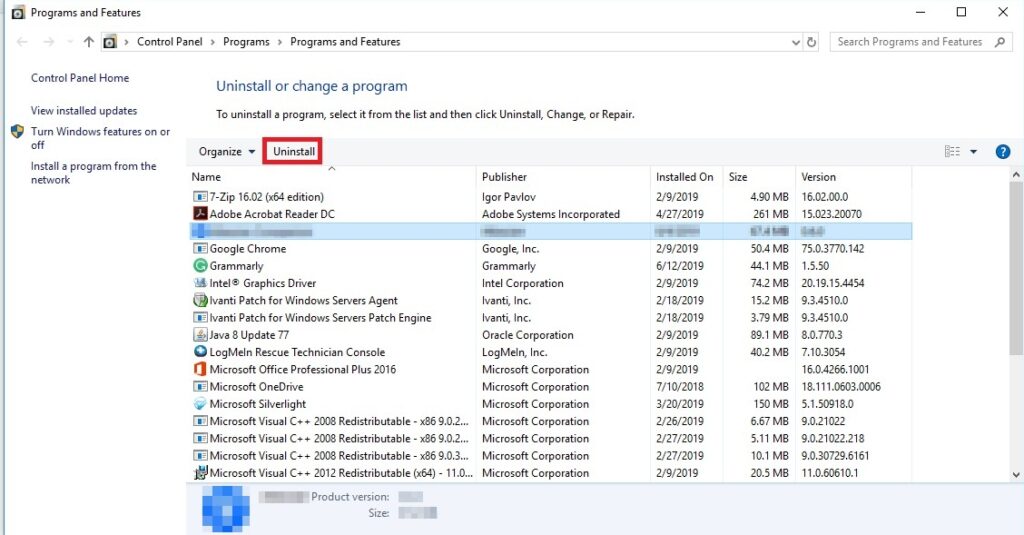
Task: Click the Microsoft Silverlight icon
Action: (200, 404)
